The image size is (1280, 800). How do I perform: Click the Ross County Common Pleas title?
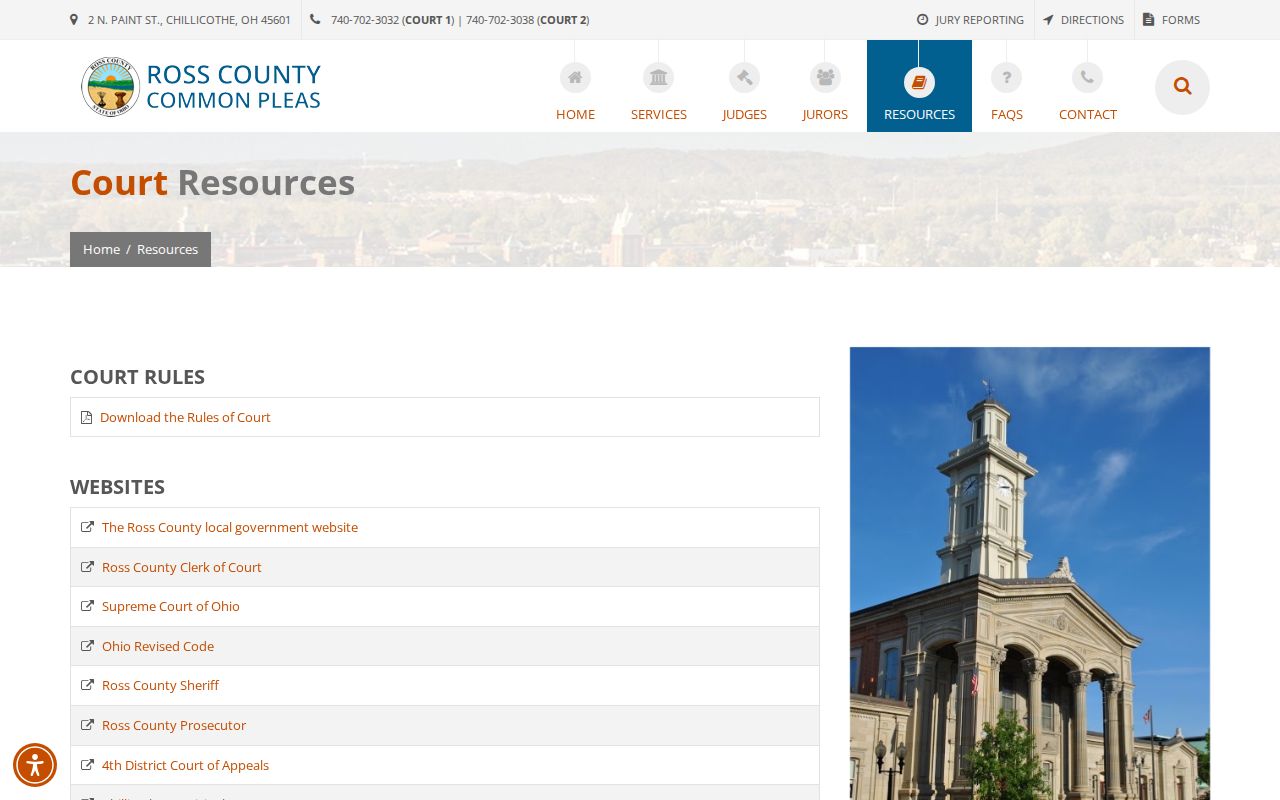point(233,87)
